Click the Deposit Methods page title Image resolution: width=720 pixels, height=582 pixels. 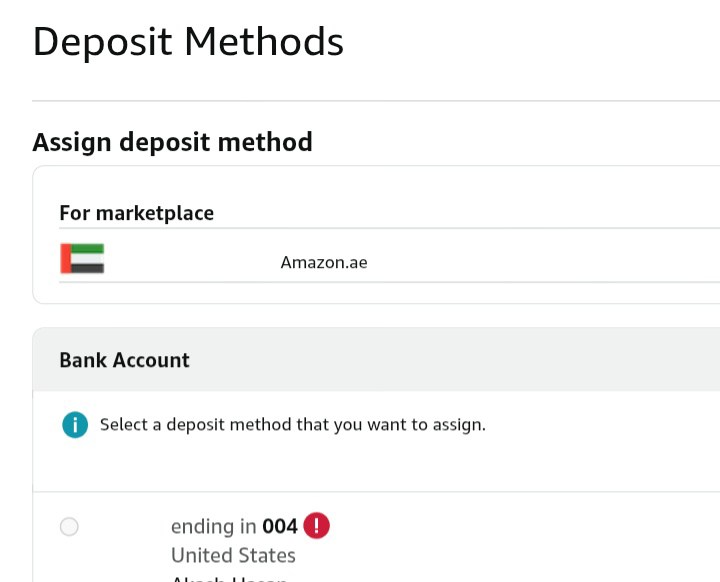pos(188,42)
